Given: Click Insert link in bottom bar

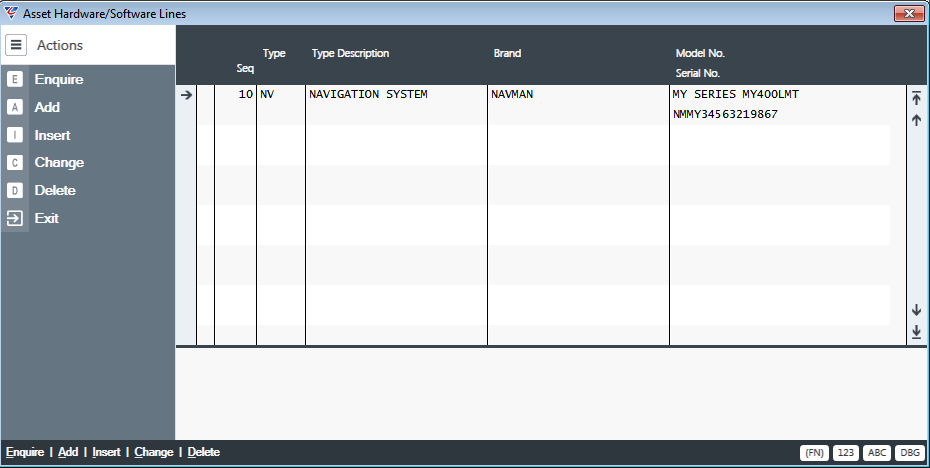Looking at the screenshot, I should coord(106,452).
